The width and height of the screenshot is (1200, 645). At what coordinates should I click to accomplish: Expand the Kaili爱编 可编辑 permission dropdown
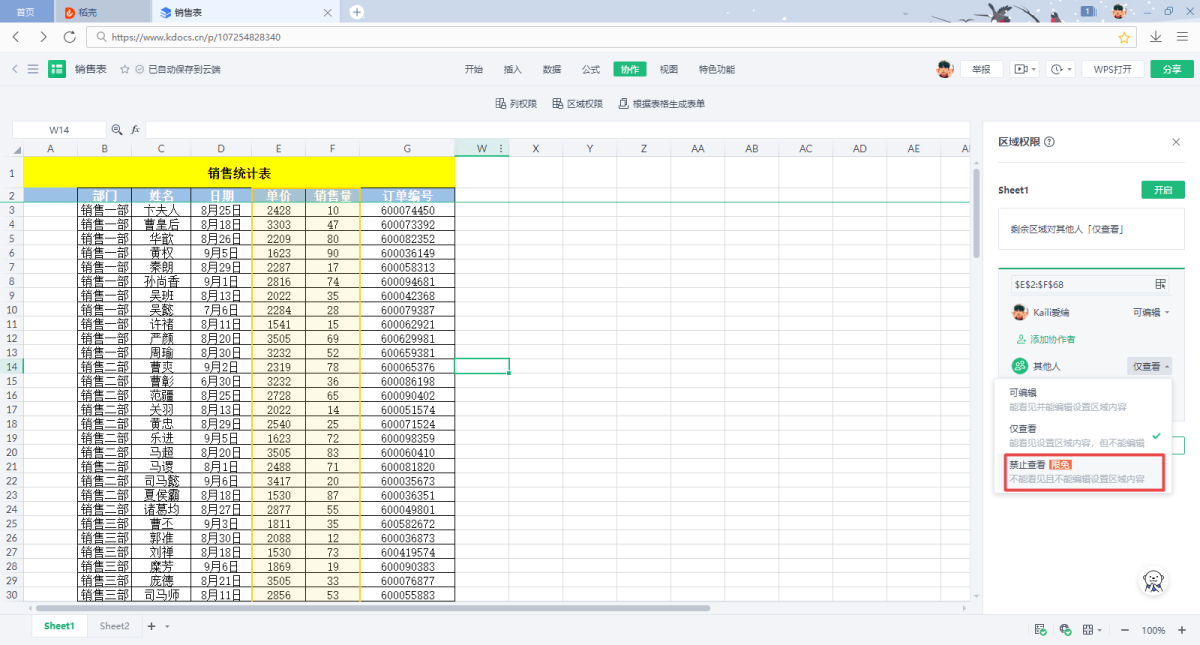coord(1151,313)
